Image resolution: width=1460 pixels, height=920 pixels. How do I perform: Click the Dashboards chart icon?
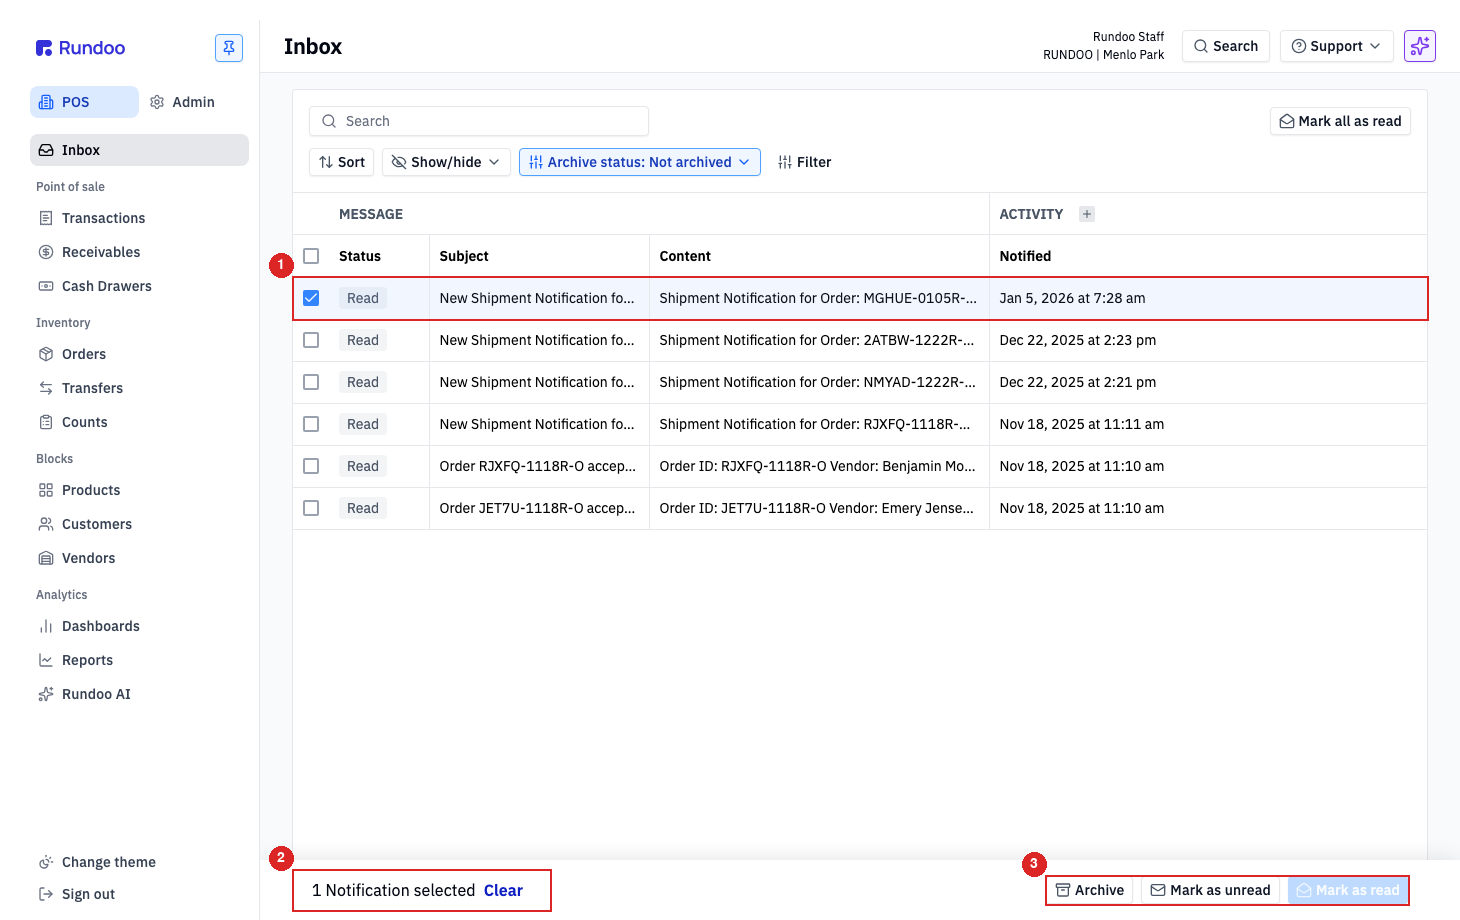(46, 626)
